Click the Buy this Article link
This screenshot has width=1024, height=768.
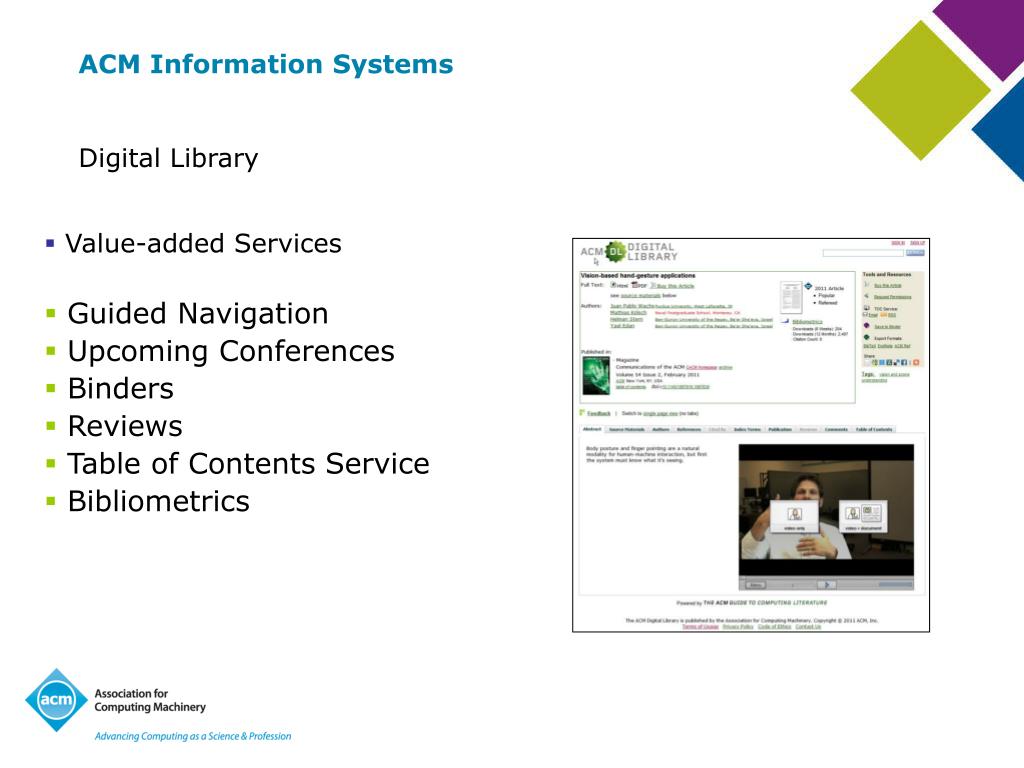(675, 286)
